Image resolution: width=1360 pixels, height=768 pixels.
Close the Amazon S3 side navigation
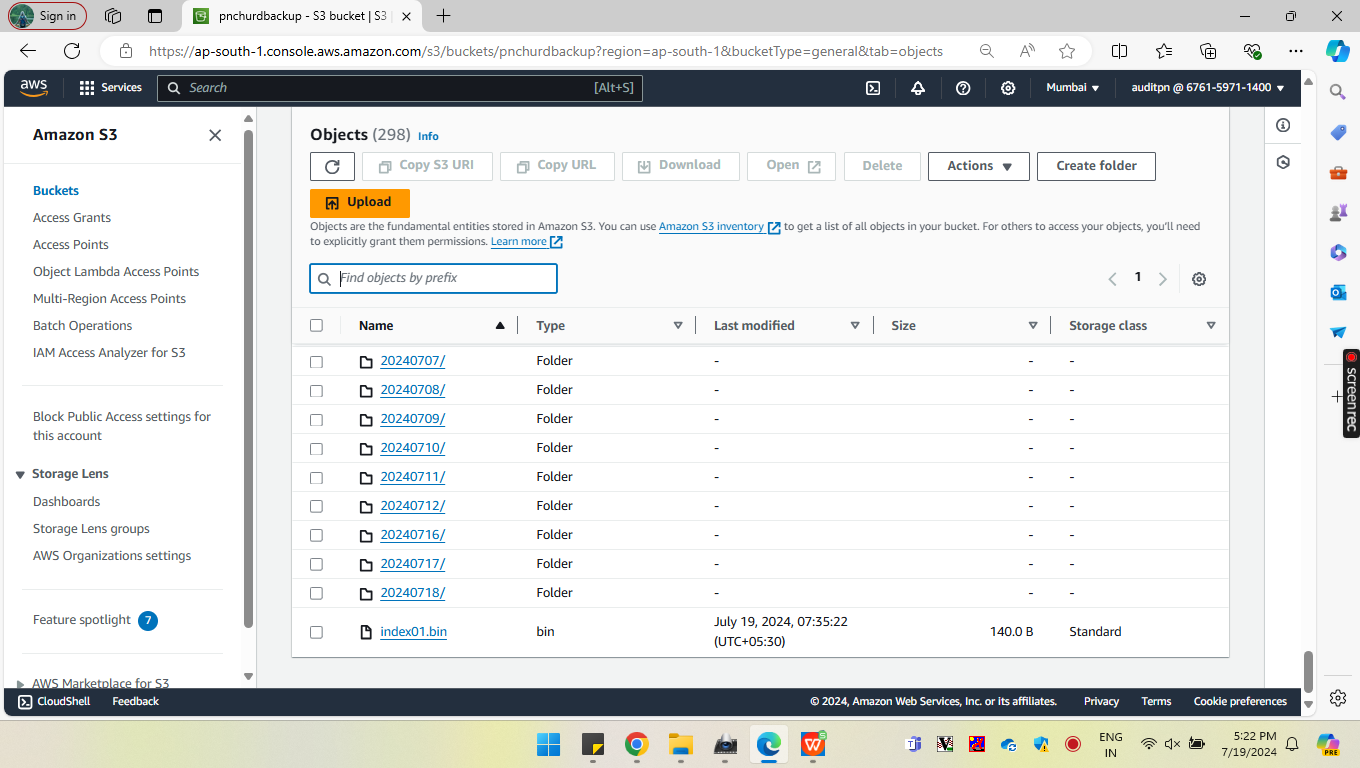click(215, 135)
